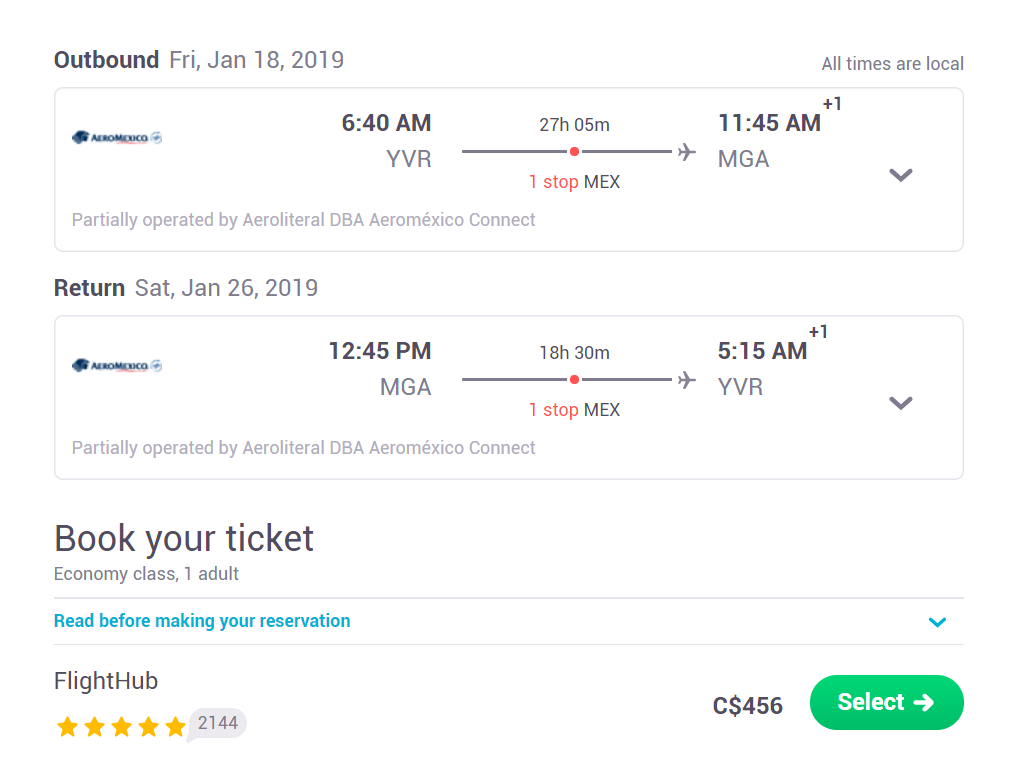Click the return 1 stop MEX label
Viewport: 1016px width, 759px height.
point(574,410)
